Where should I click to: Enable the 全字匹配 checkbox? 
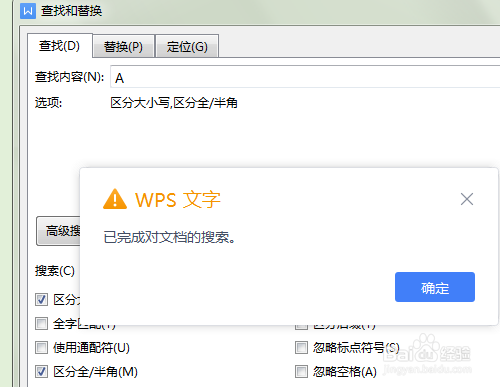41,323
